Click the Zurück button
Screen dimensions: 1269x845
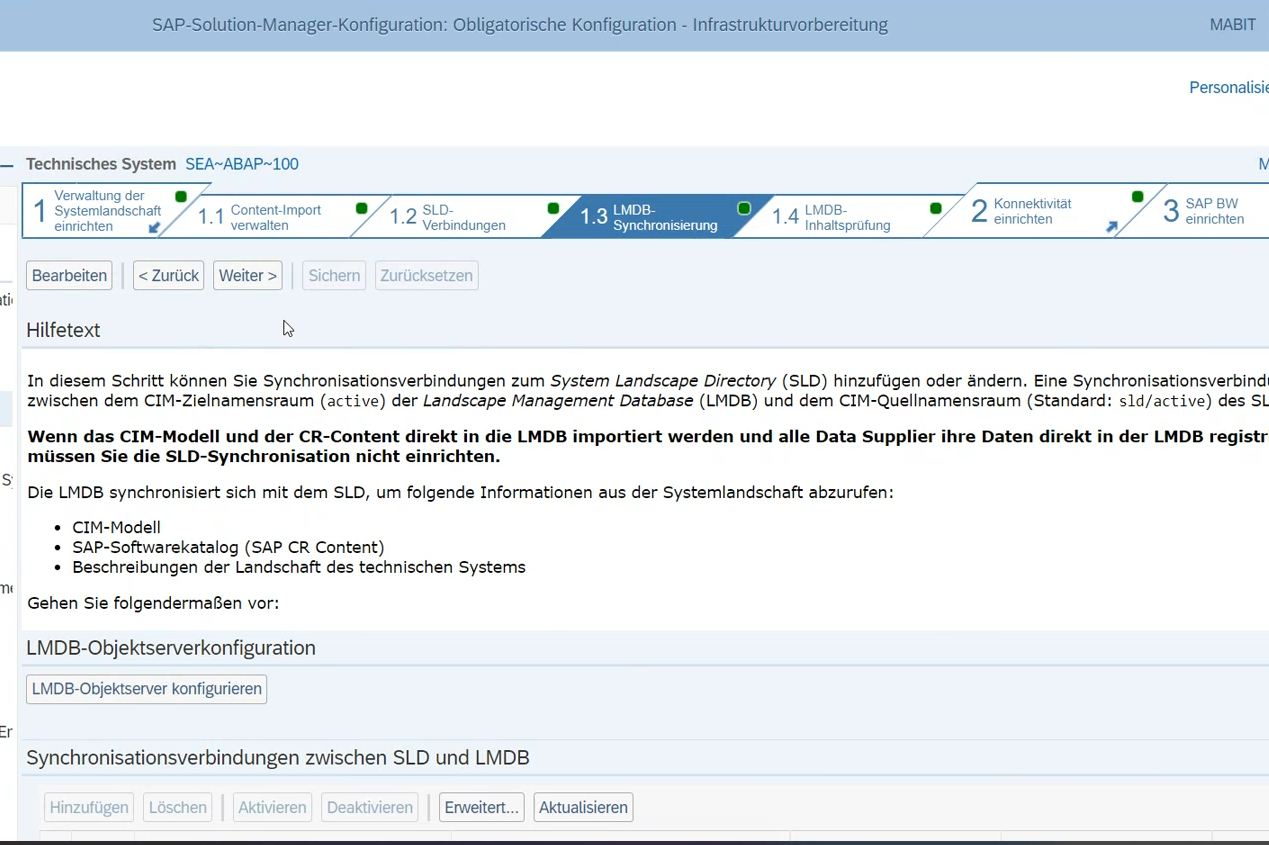click(168, 276)
